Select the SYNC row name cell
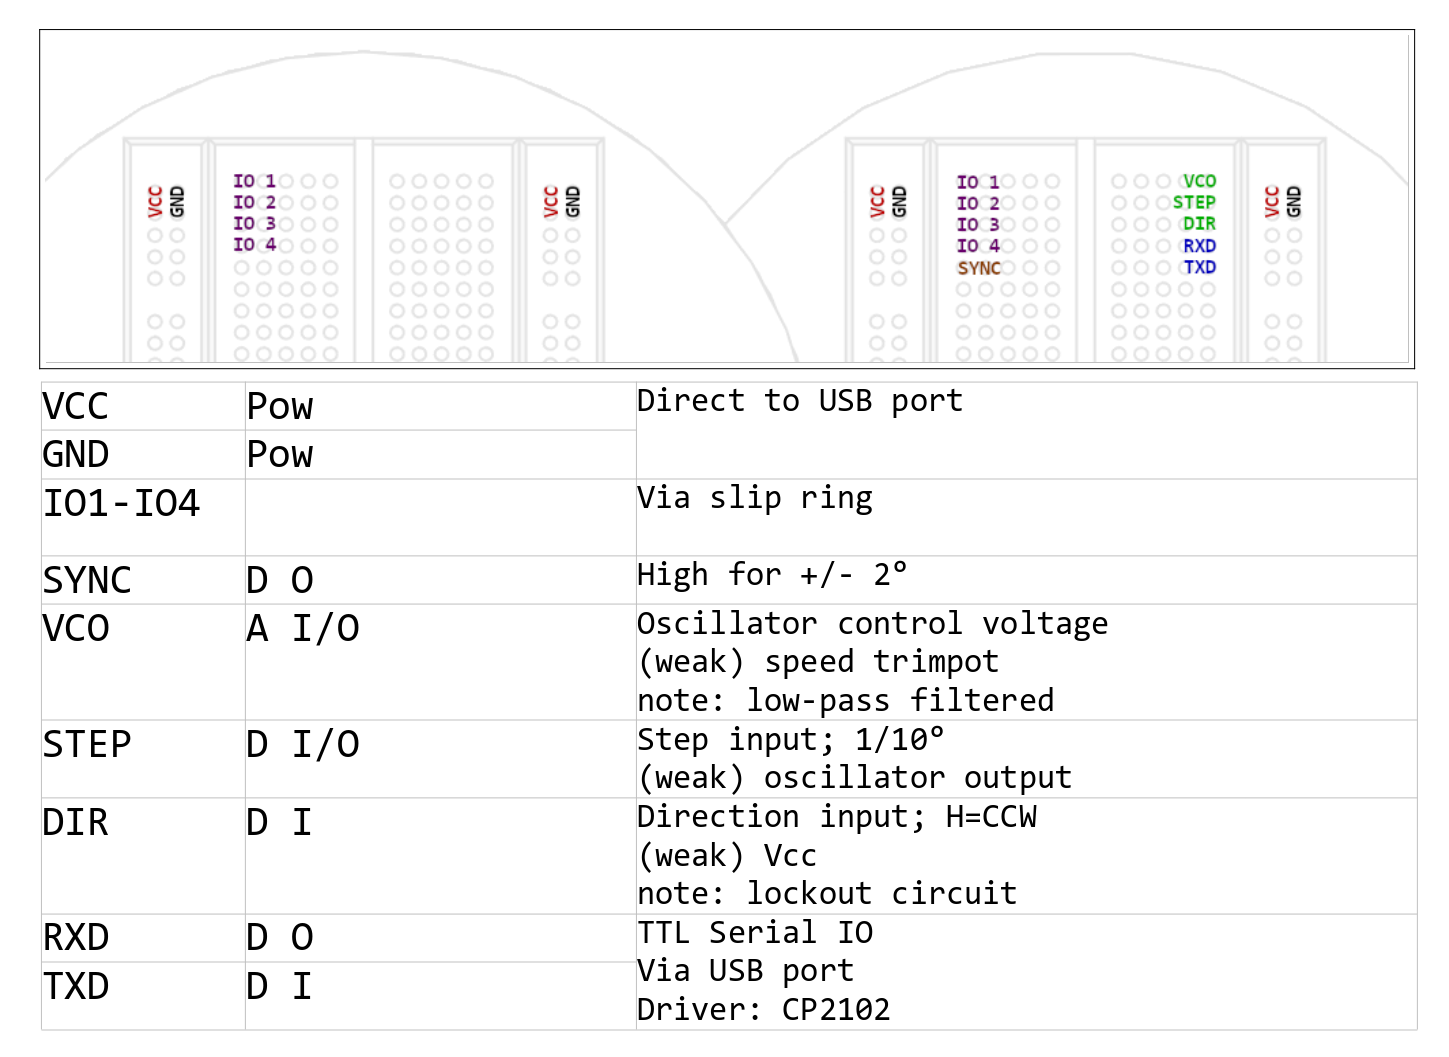1449x1057 pixels. tap(143, 580)
